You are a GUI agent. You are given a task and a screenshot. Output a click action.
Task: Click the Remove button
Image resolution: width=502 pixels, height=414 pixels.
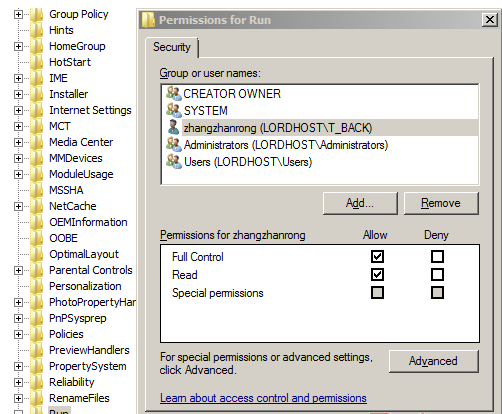(x=441, y=203)
